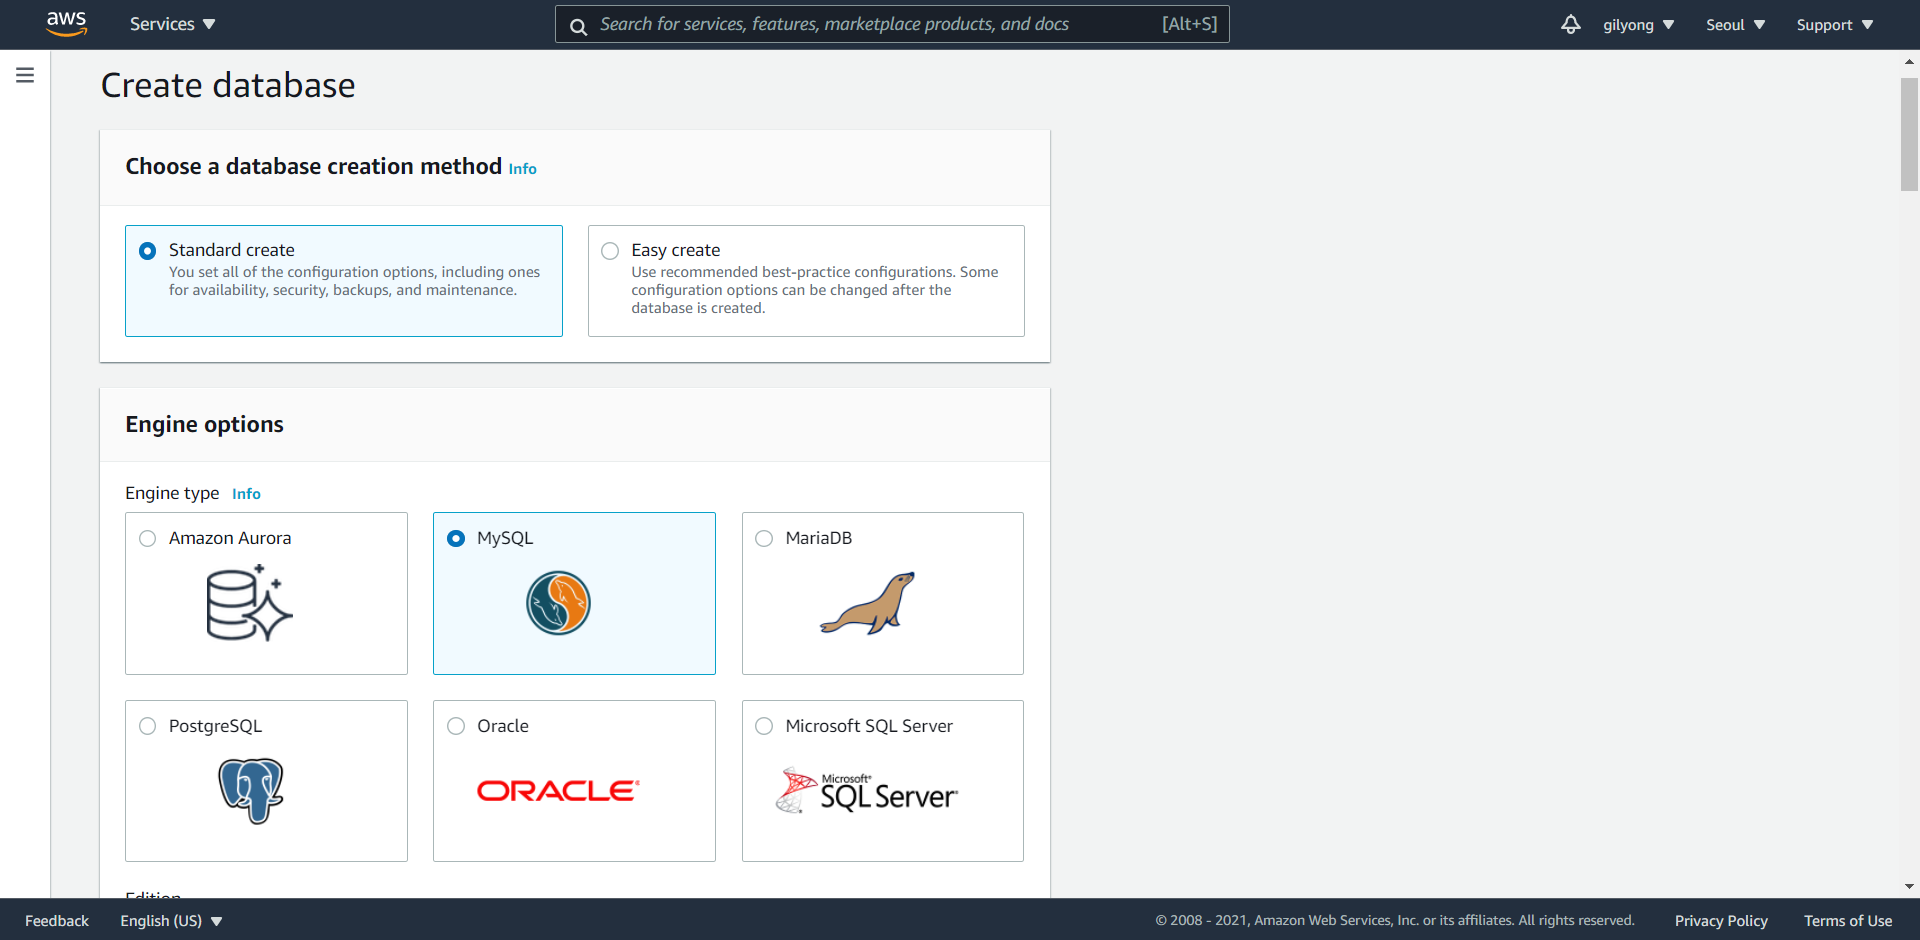Open the Privacy Policy link
Image resolution: width=1920 pixels, height=940 pixels.
point(1721,921)
